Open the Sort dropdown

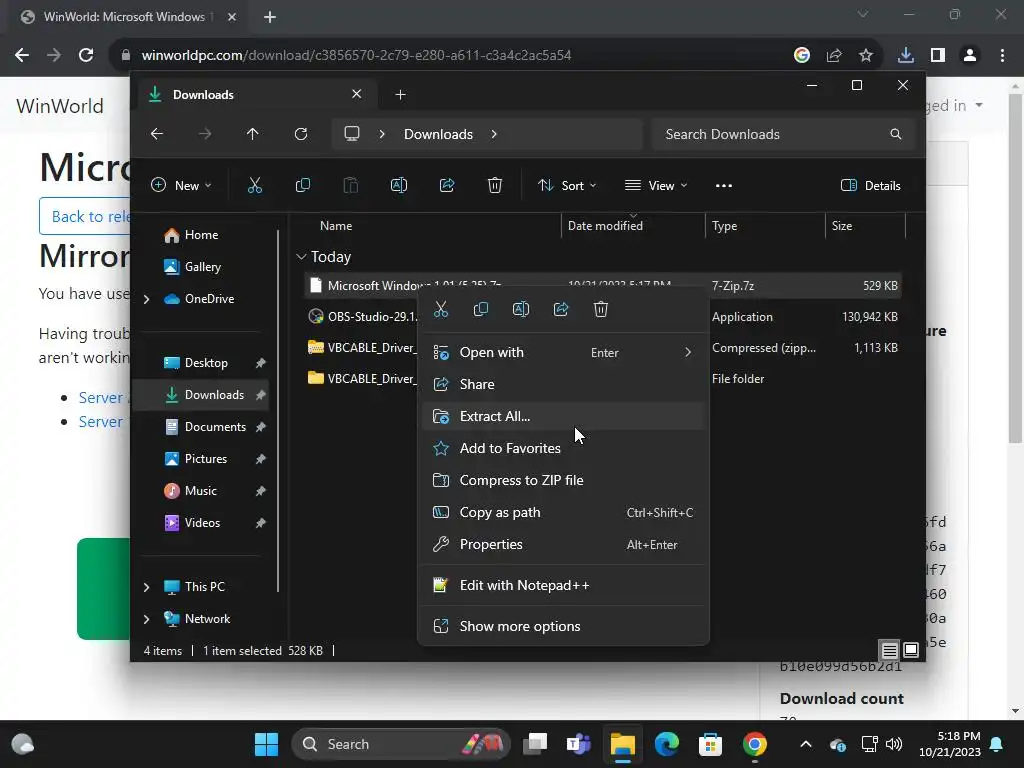tap(566, 185)
